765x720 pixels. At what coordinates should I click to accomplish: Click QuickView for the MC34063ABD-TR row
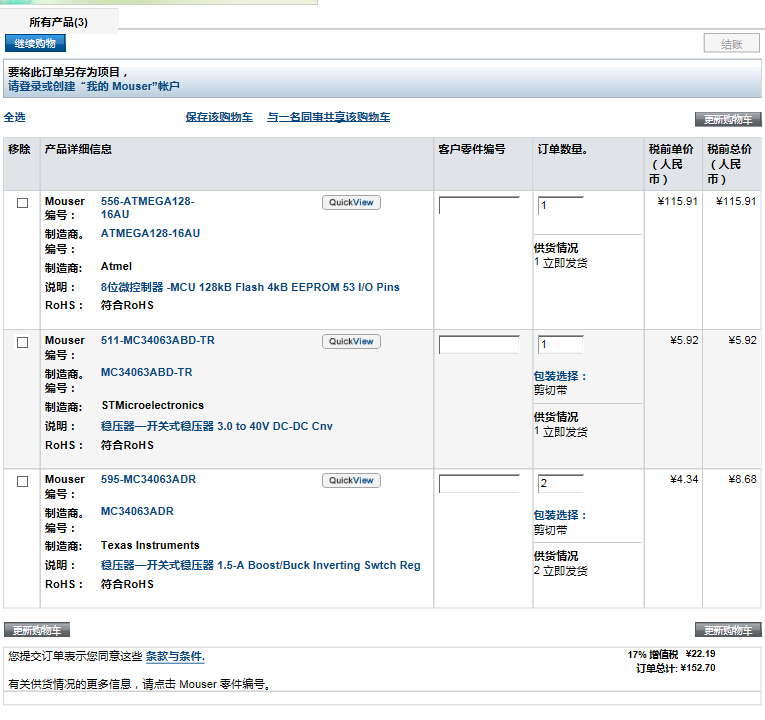pos(351,341)
